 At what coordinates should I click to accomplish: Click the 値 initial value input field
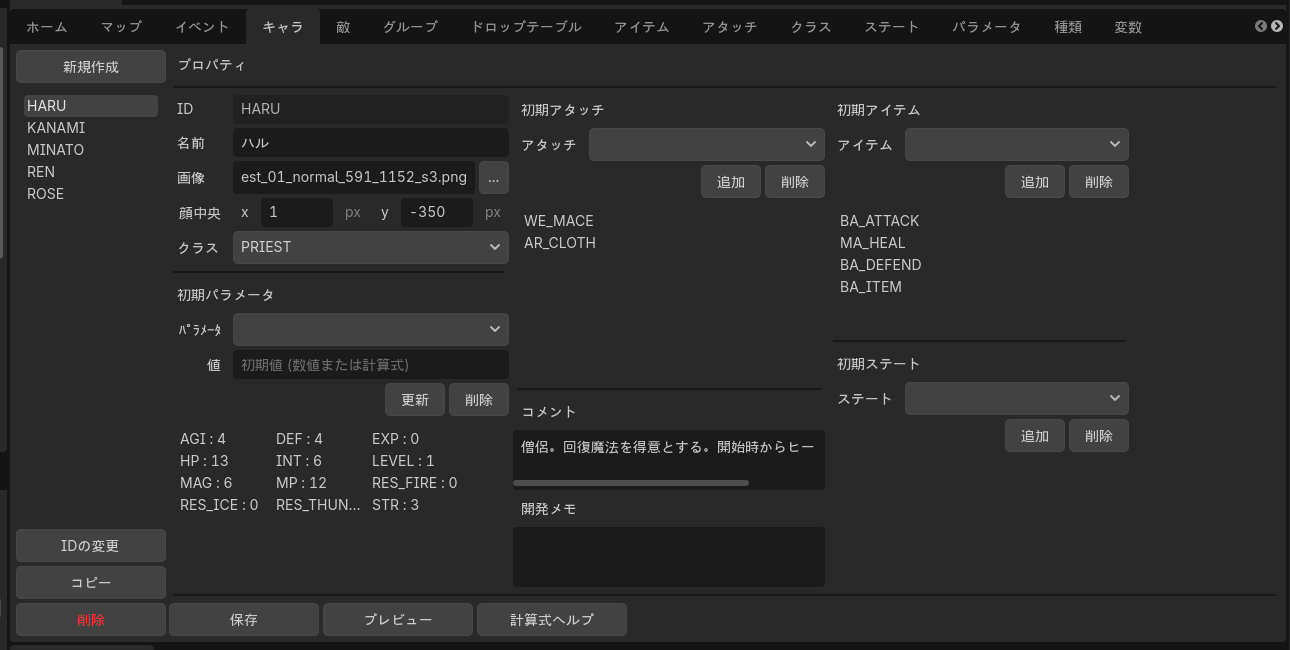(371, 365)
